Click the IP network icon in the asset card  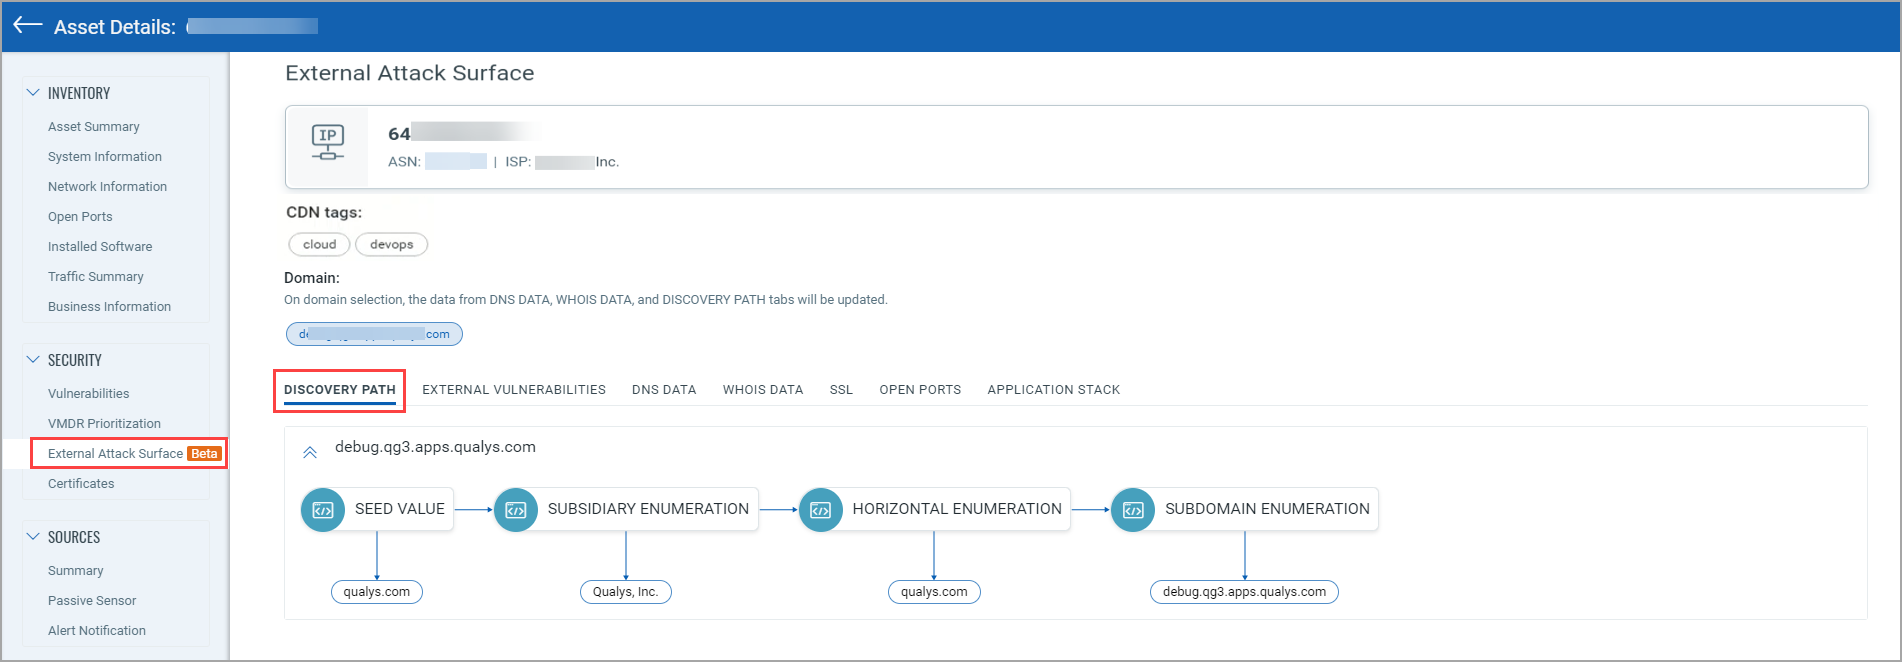pos(327,143)
